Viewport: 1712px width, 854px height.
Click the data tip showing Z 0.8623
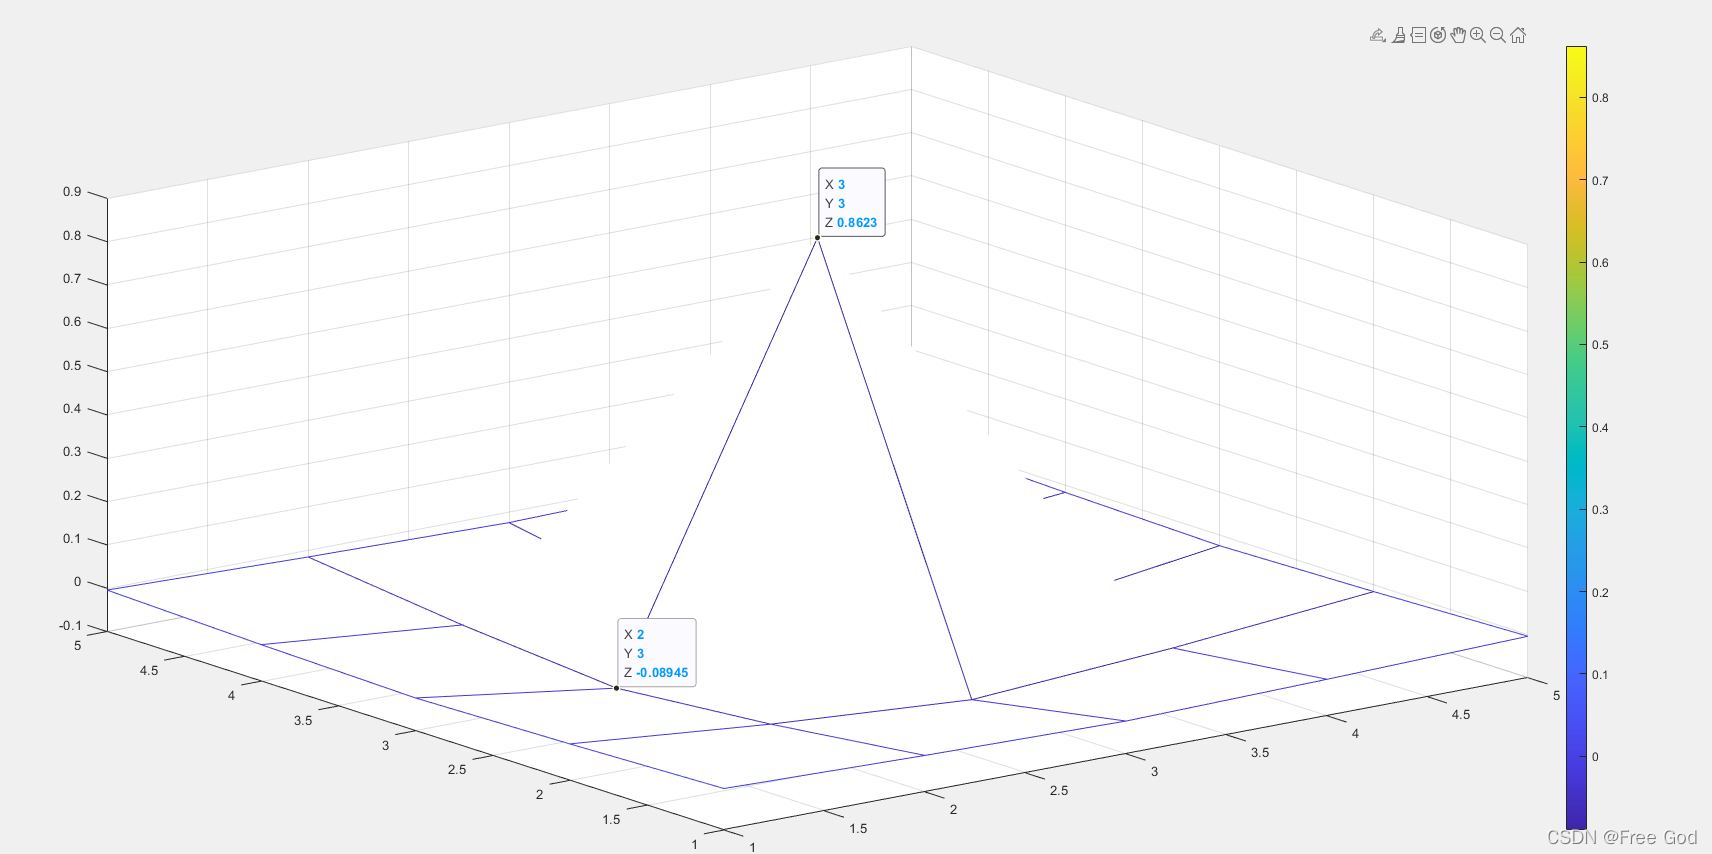pyautogui.click(x=852, y=203)
